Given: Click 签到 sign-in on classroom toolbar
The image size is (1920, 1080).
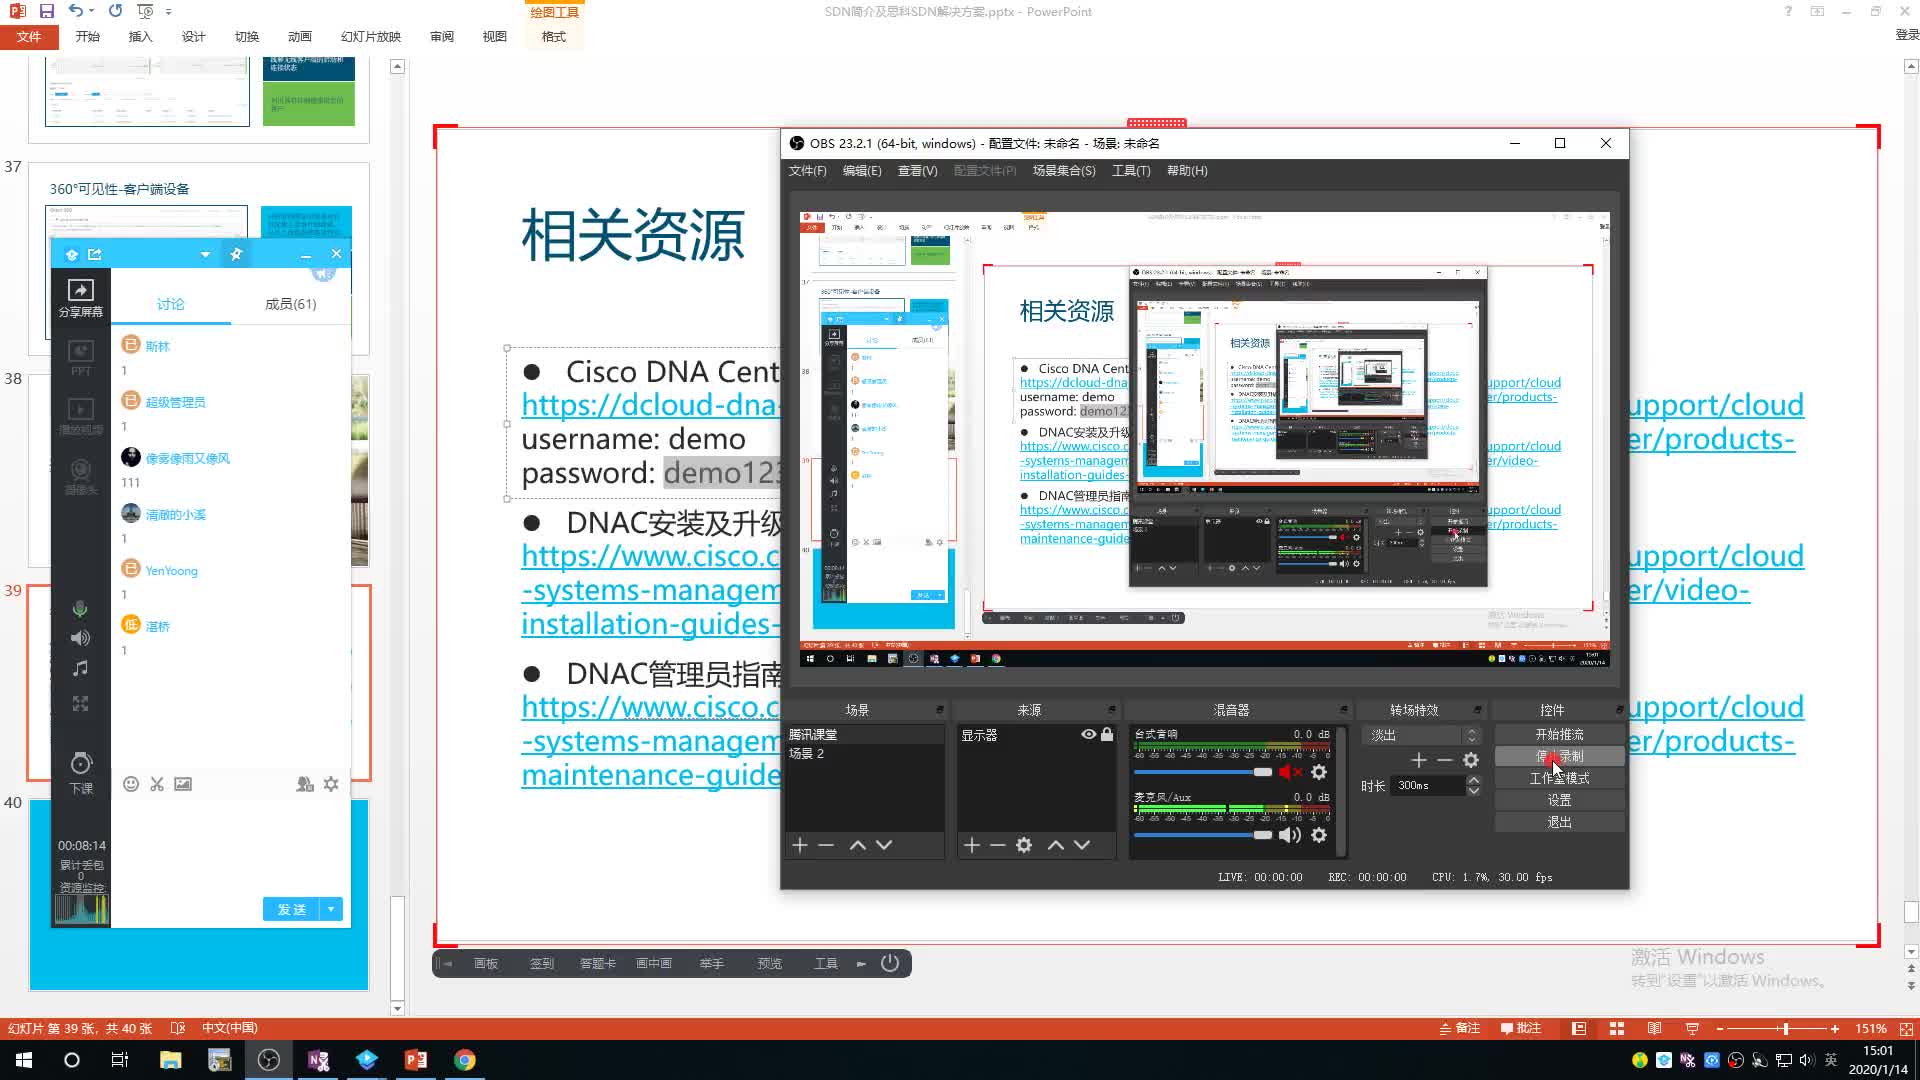Looking at the screenshot, I should click(x=541, y=963).
